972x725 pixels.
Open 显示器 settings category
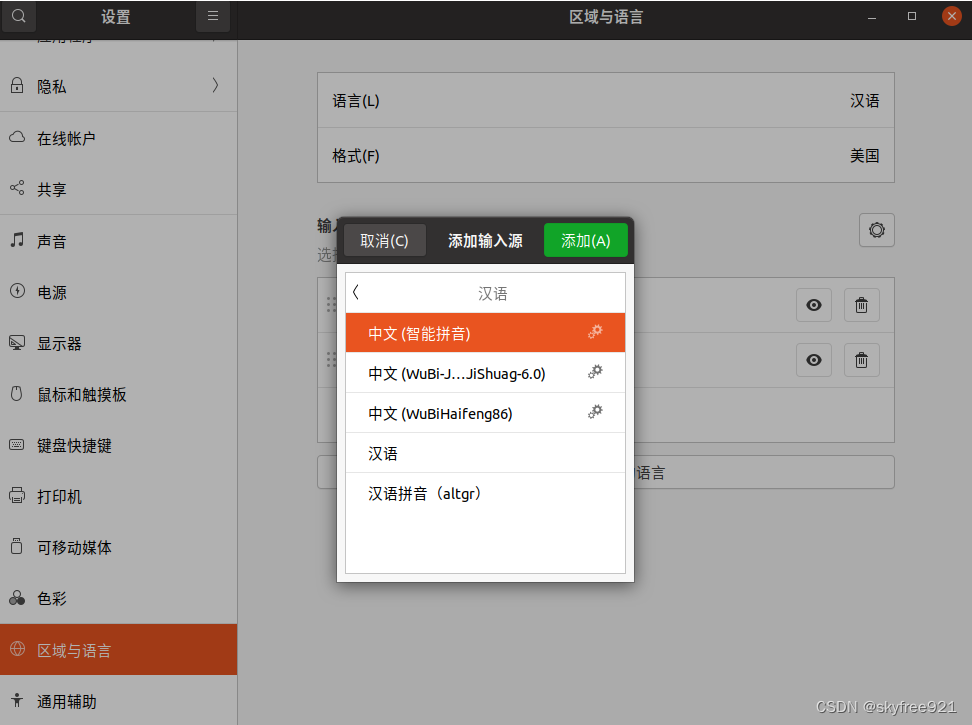(118, 343)
